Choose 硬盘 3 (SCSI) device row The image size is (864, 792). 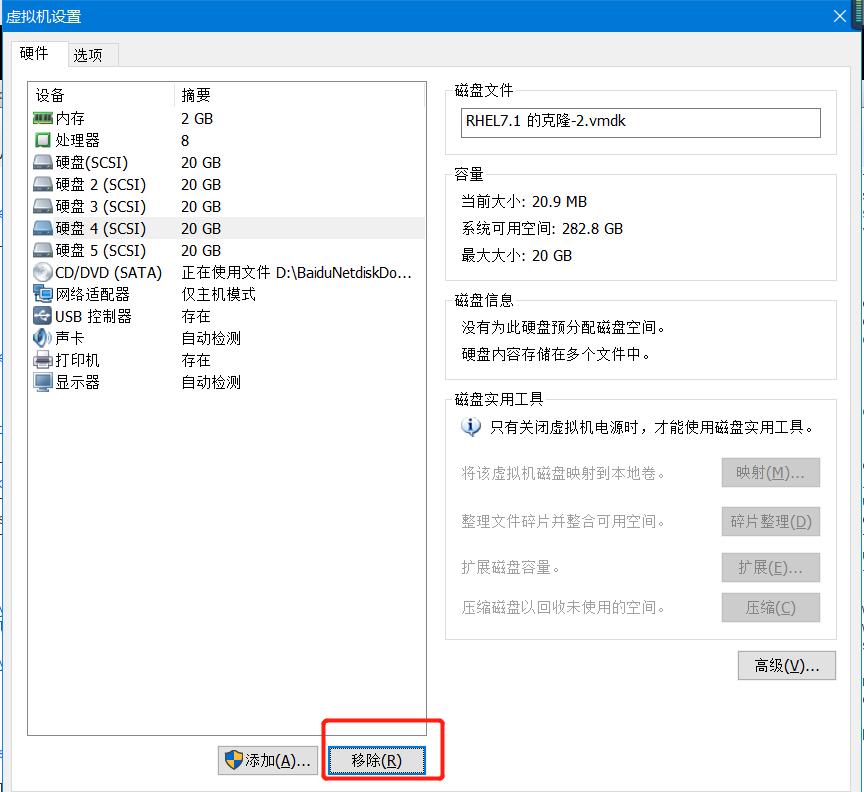click(x=100, y=206)
